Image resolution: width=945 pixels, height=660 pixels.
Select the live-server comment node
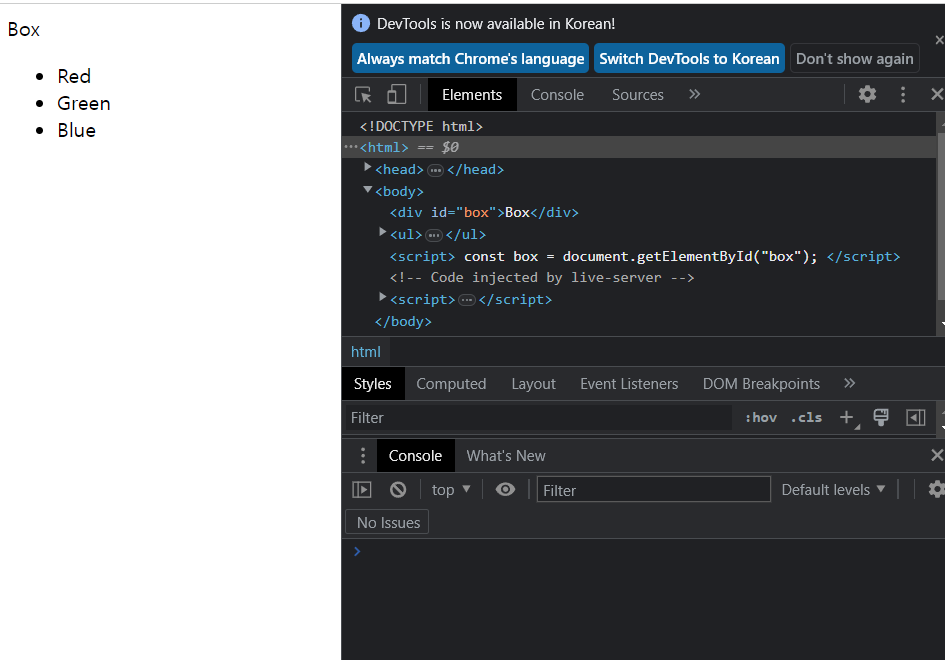tap(542, 277)
